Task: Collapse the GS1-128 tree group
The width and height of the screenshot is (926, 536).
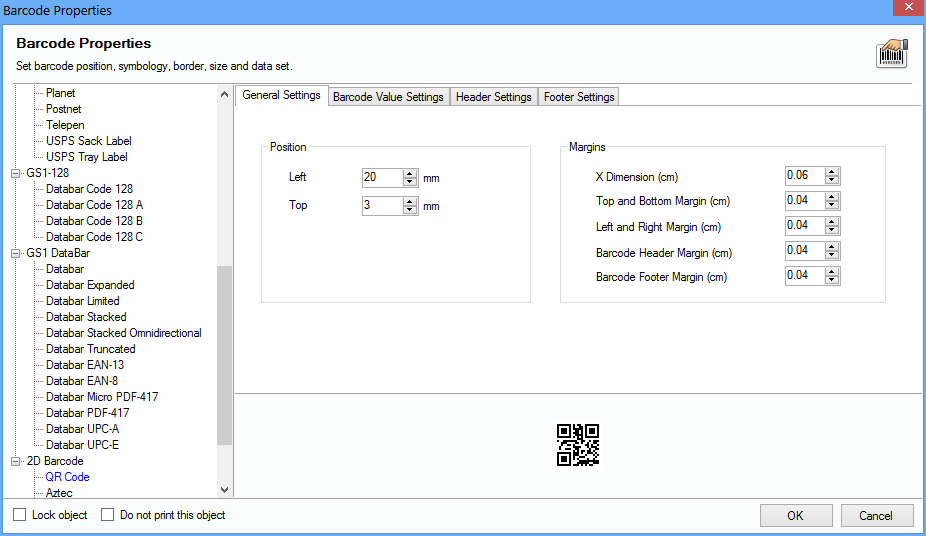Action: [x=15, y=173]
